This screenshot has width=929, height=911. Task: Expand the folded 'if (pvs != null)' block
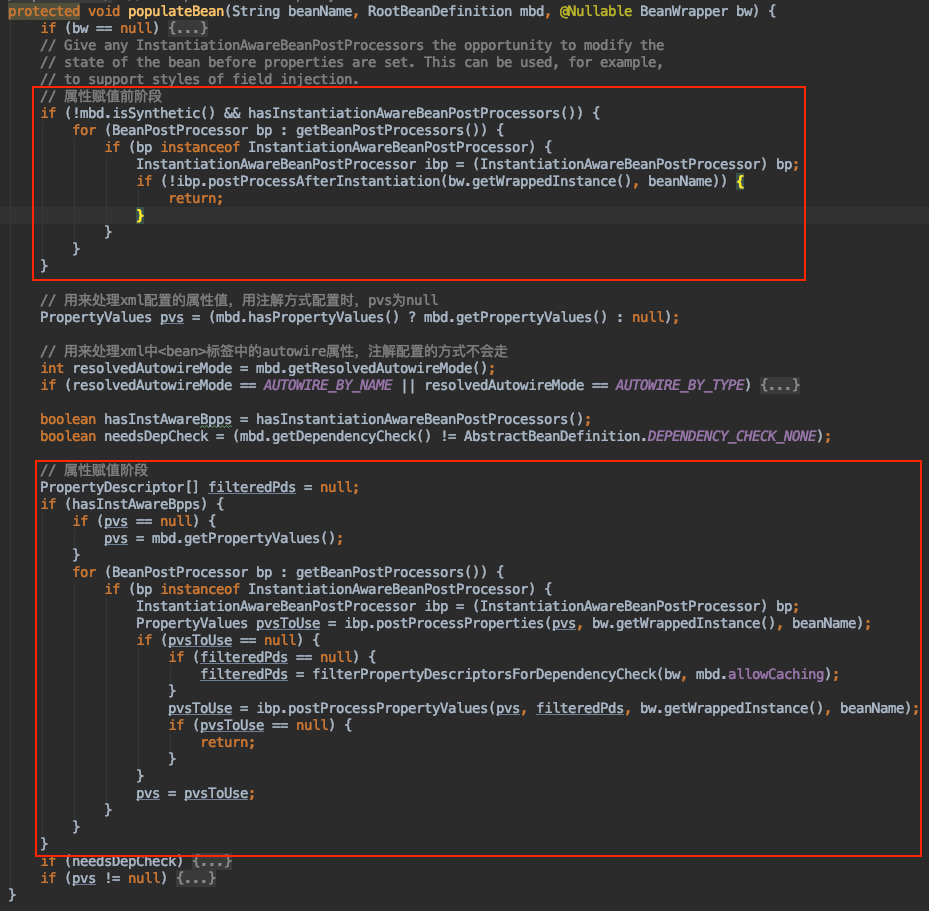(x=196, y=878)
